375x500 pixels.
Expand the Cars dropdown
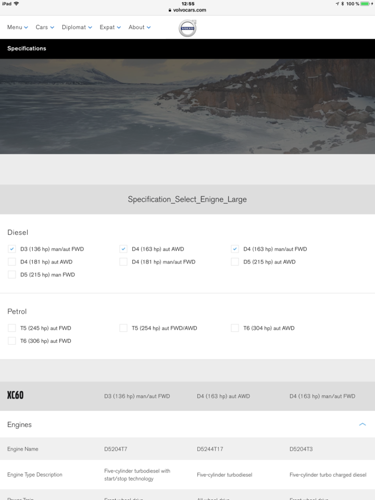(x=45, y=27)
